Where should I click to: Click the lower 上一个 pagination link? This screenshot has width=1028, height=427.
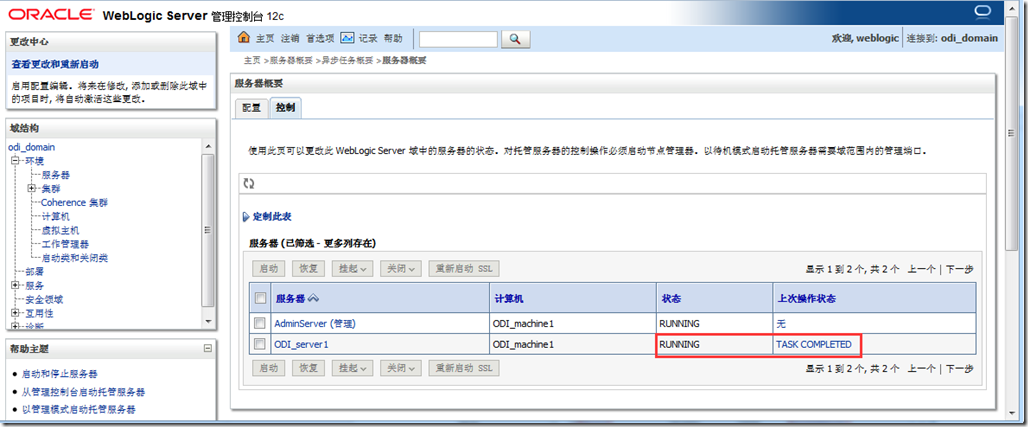(922, 369)
